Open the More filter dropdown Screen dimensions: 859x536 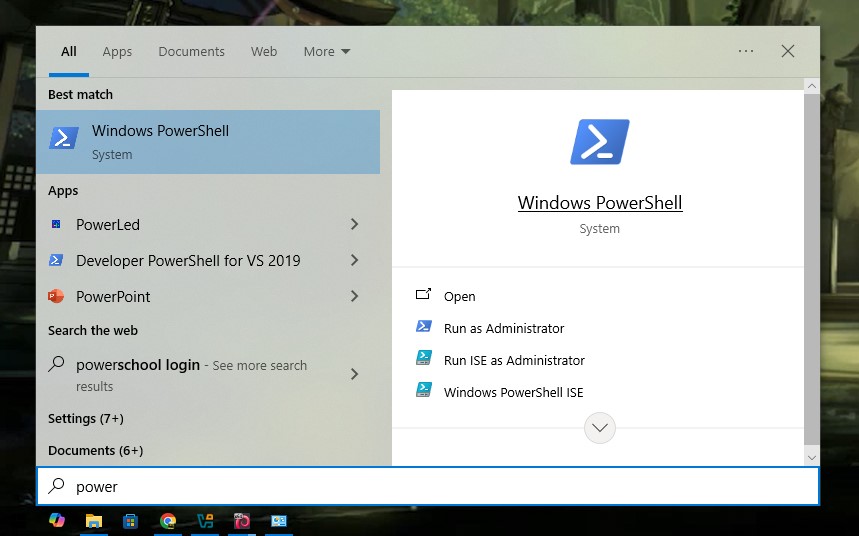[x=327, y=52]
